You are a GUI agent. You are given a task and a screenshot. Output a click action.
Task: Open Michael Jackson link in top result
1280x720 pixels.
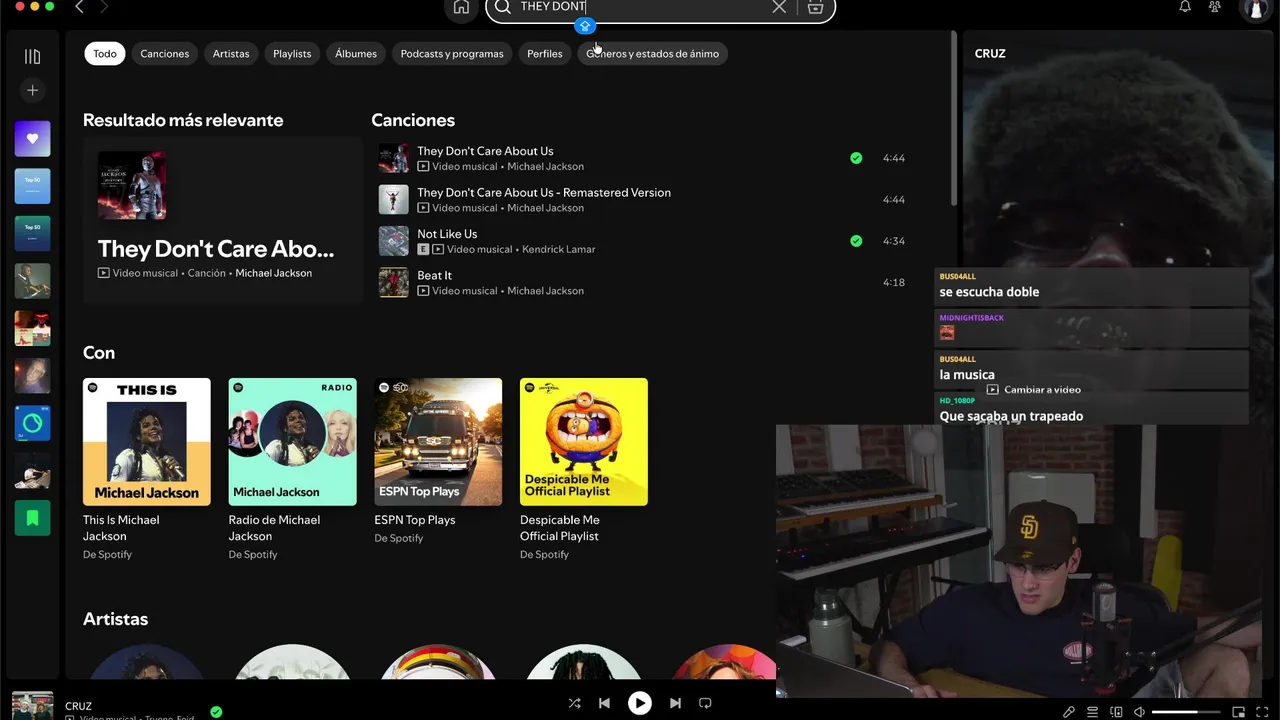coord(274,273)
